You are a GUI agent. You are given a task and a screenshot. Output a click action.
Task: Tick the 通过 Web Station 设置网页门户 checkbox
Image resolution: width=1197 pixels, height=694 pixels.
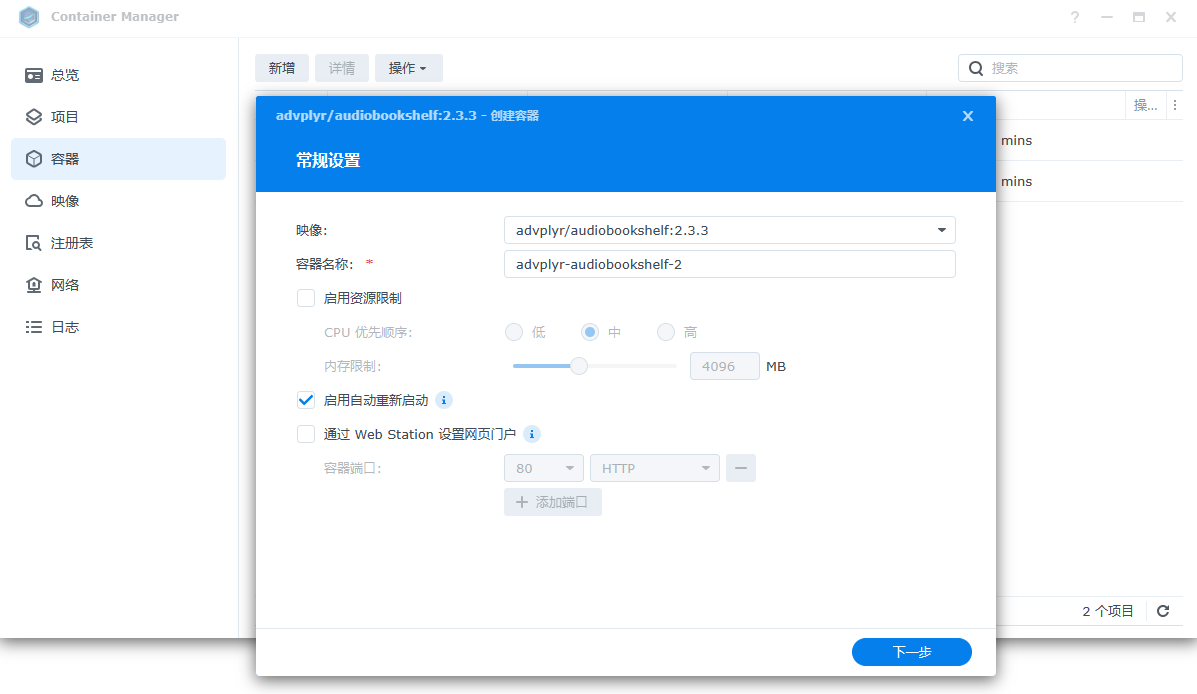point(306,434)
